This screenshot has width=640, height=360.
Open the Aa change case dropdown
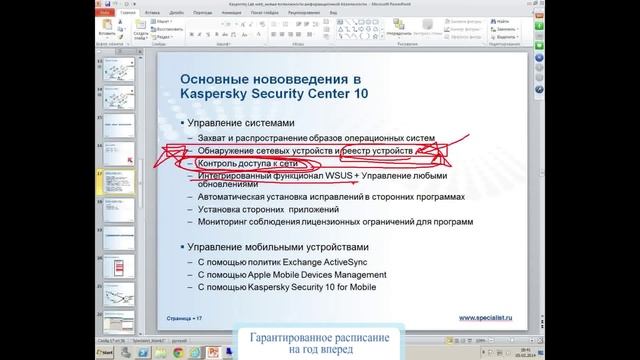pos(245,35)
